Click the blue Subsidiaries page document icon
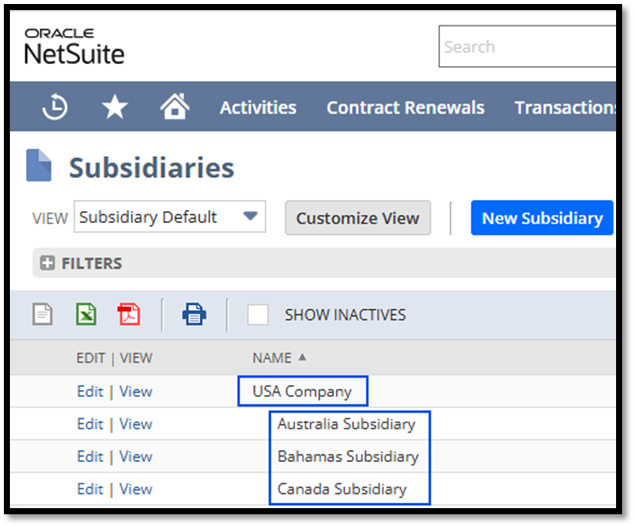Screen dimensions: 635x527 [x=39, y=165]
